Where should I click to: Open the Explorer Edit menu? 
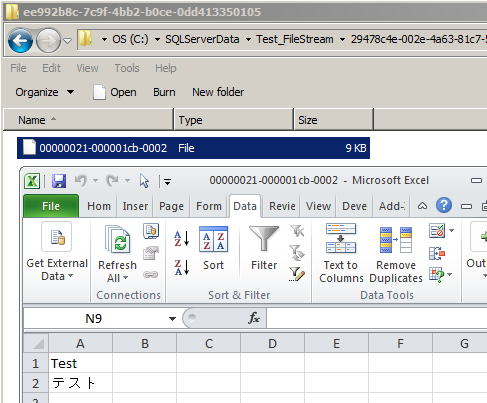[51, 68]
